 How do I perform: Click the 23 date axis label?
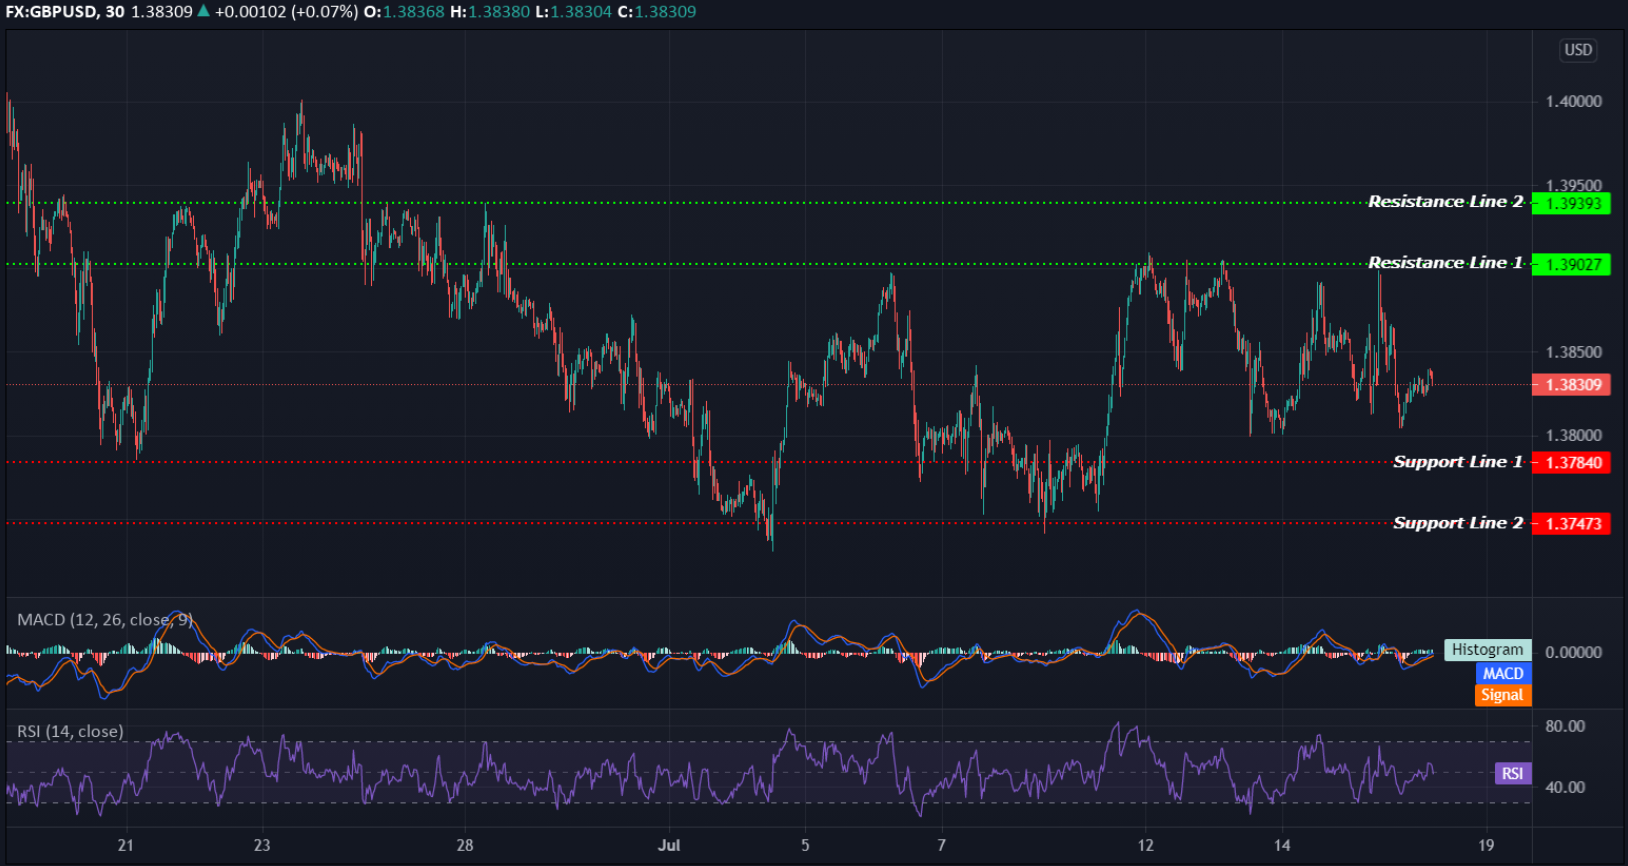(x=262, y=846)
